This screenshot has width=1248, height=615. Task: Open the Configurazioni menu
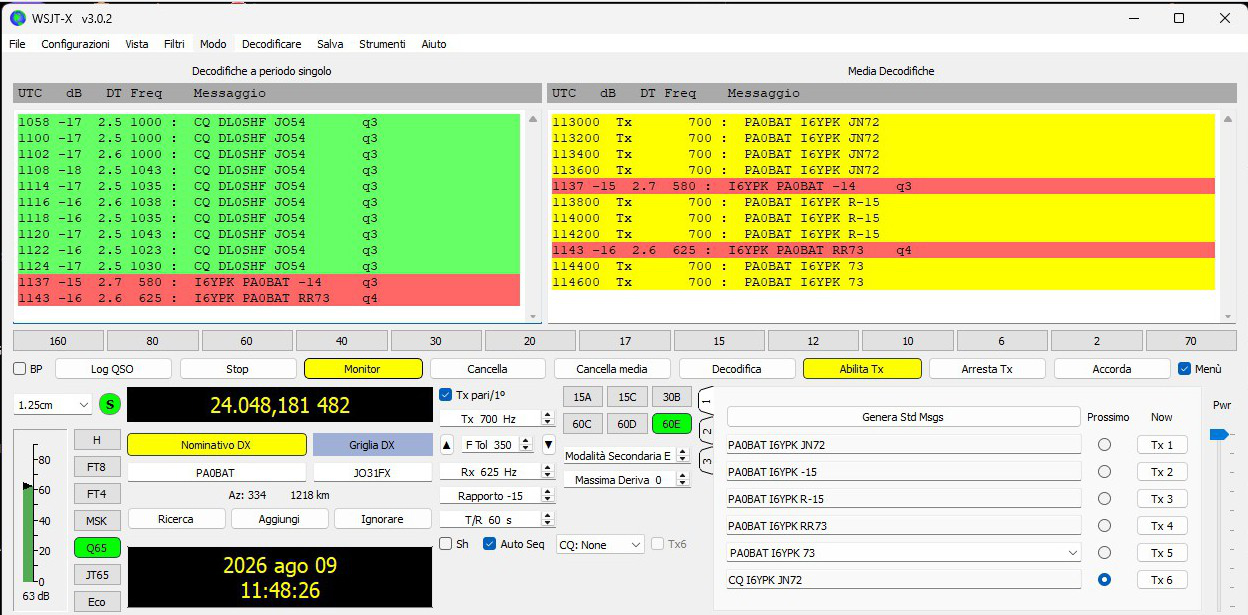coord(75,44)
